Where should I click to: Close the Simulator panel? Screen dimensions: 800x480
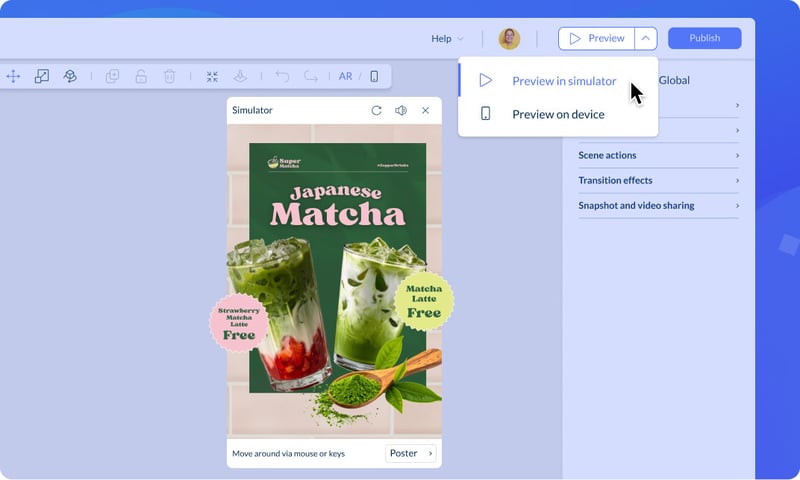click(426, 111)
